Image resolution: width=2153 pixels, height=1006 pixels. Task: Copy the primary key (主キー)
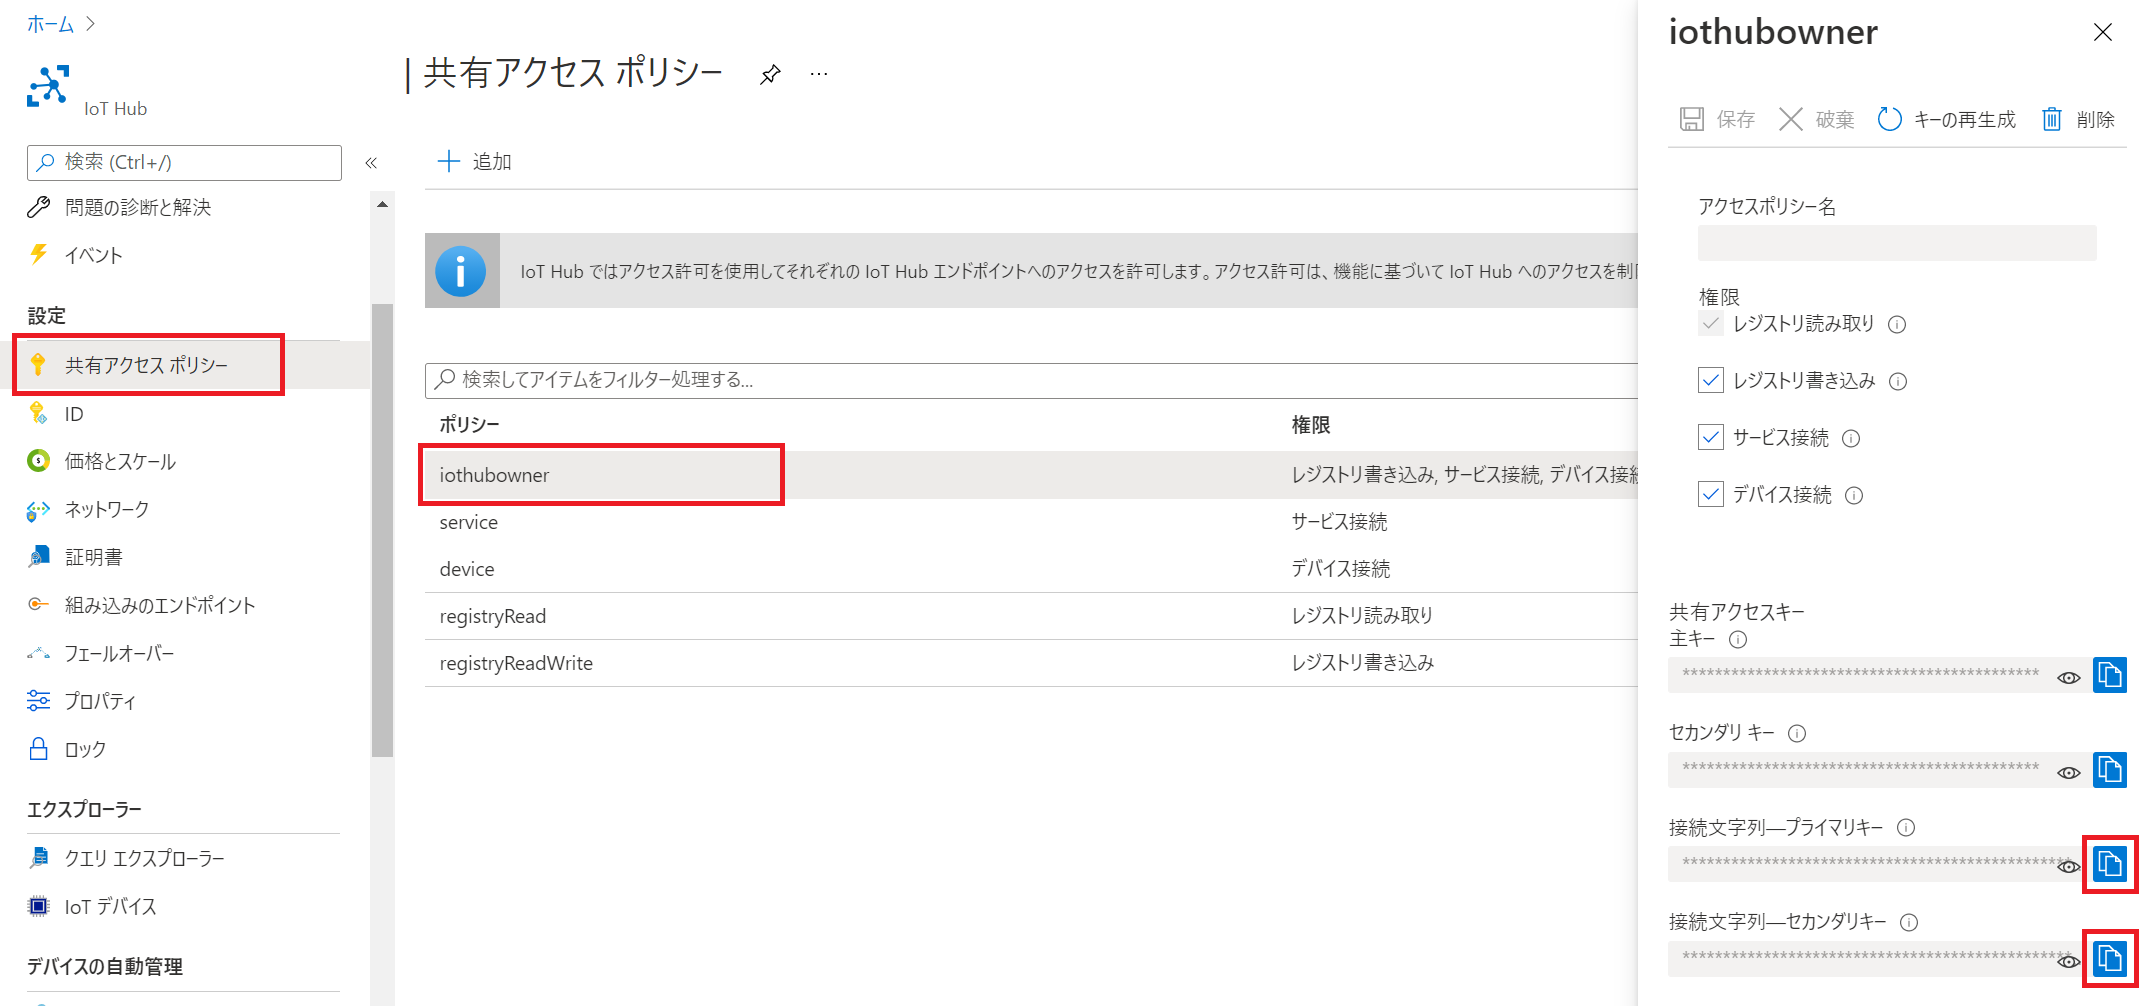coord(2110,675)
